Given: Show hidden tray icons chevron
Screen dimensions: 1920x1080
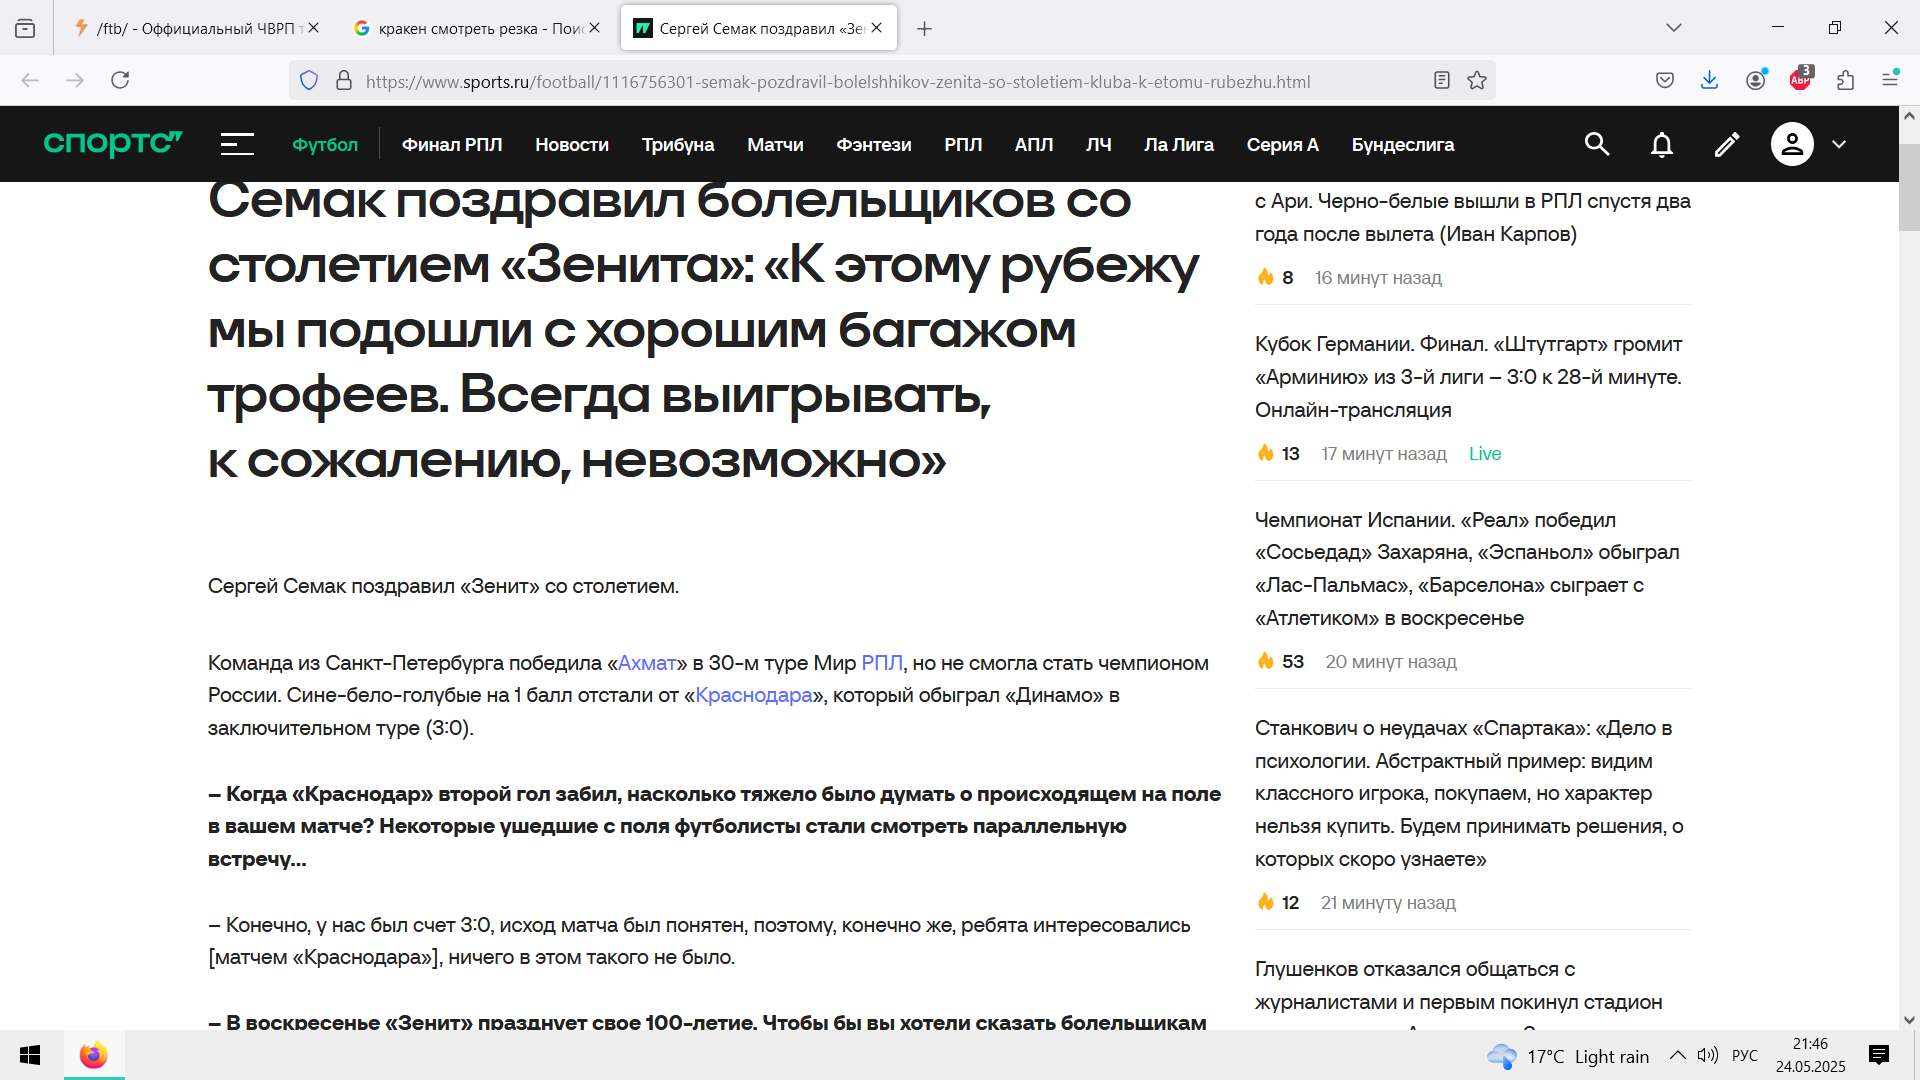Looking at the screenshot, I should point(1678,1055).
